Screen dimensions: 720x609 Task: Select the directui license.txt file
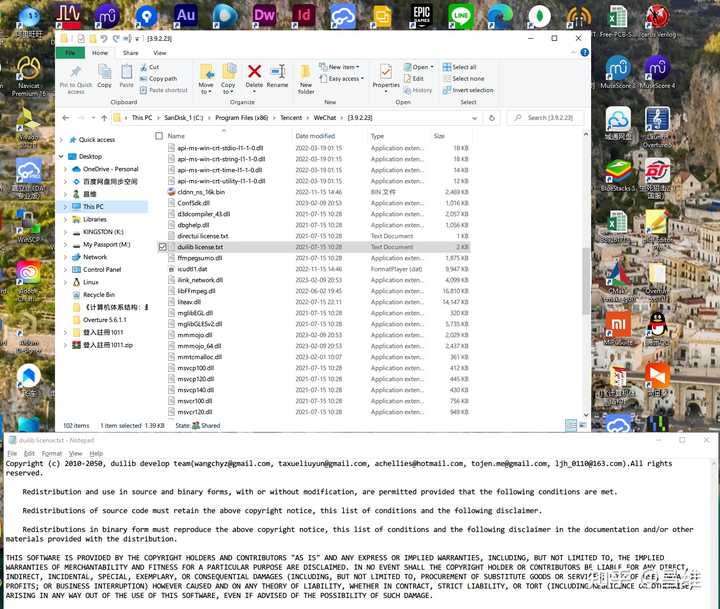click(202, 236)
